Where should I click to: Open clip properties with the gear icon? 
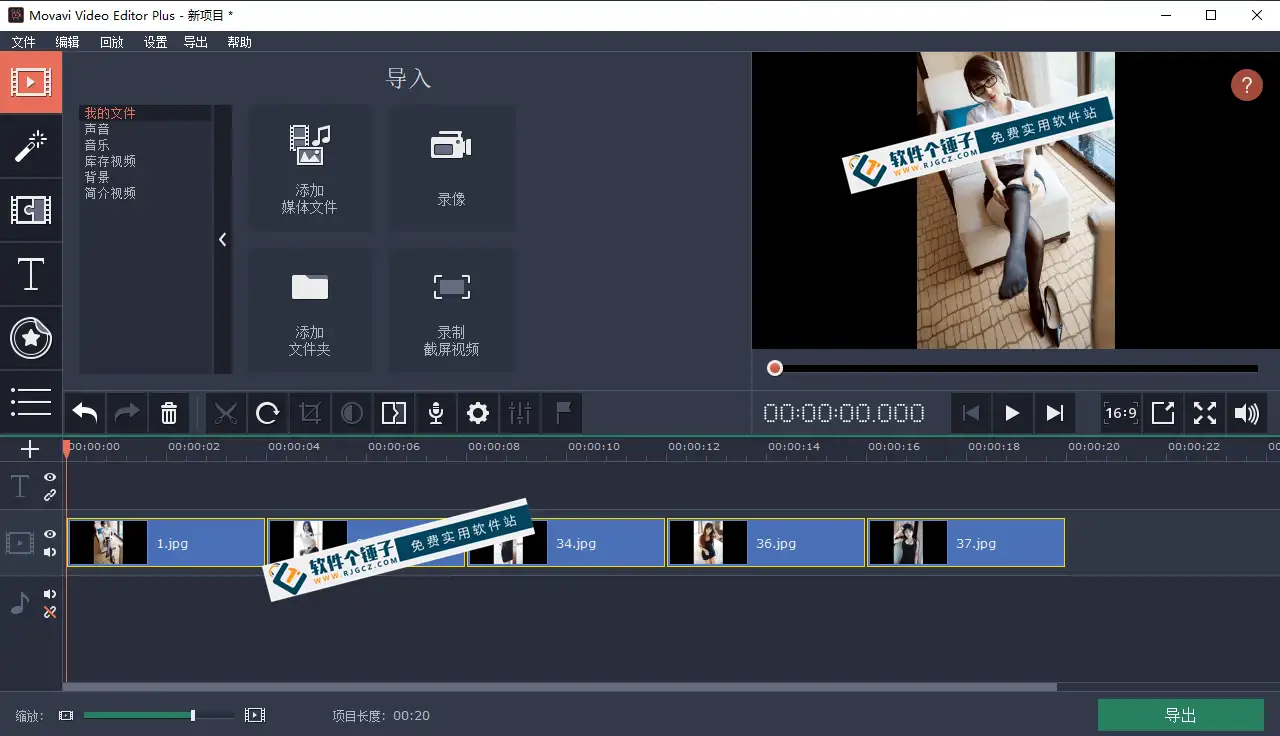(478, 412)
